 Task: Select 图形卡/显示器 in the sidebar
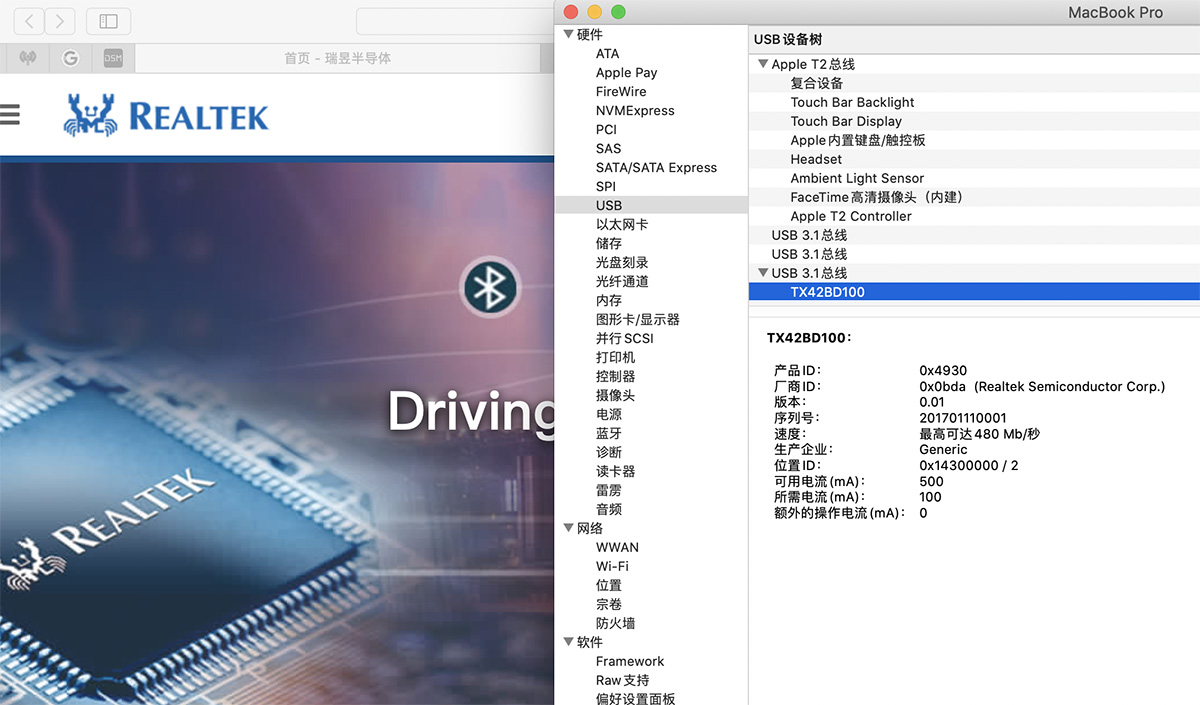(637, 320)
